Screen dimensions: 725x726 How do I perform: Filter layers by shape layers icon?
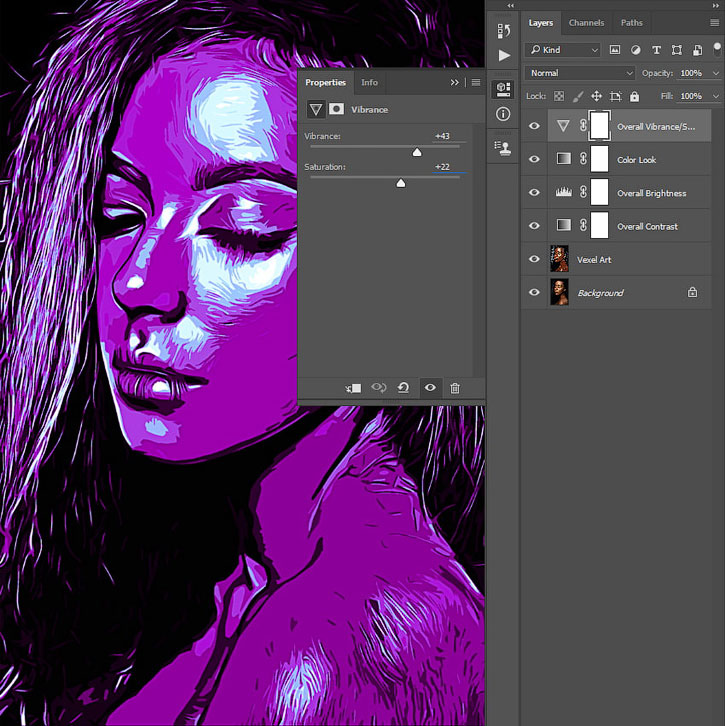pos(677,50)
